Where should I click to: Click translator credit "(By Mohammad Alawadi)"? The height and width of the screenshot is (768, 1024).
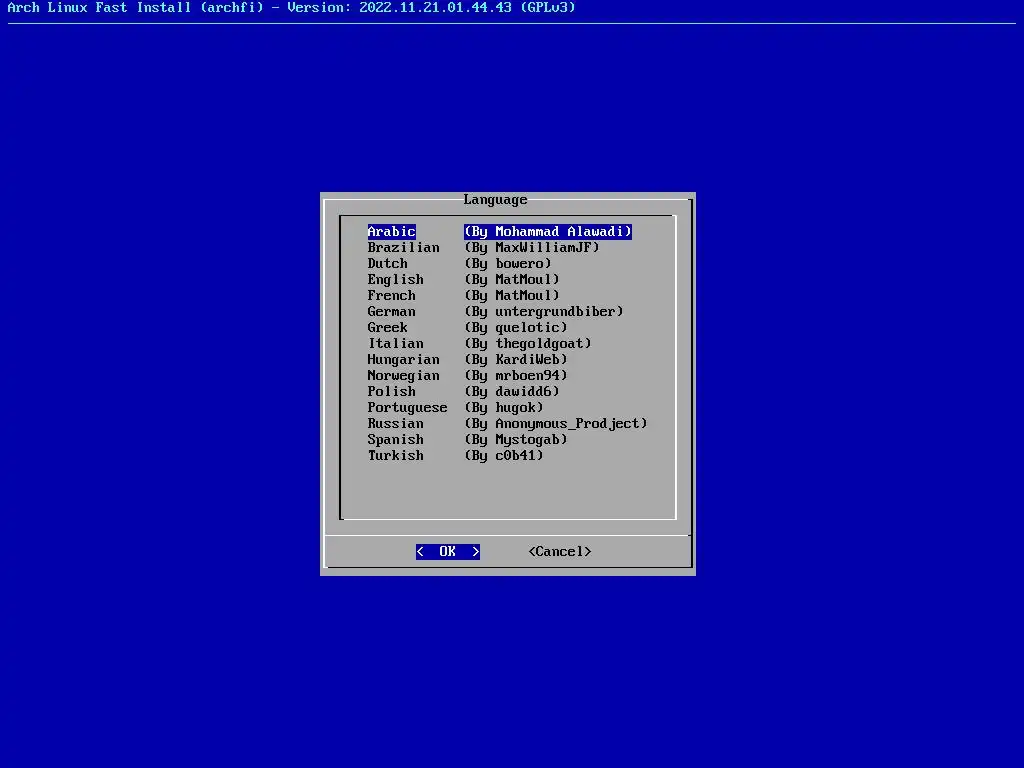coord(548,232)
